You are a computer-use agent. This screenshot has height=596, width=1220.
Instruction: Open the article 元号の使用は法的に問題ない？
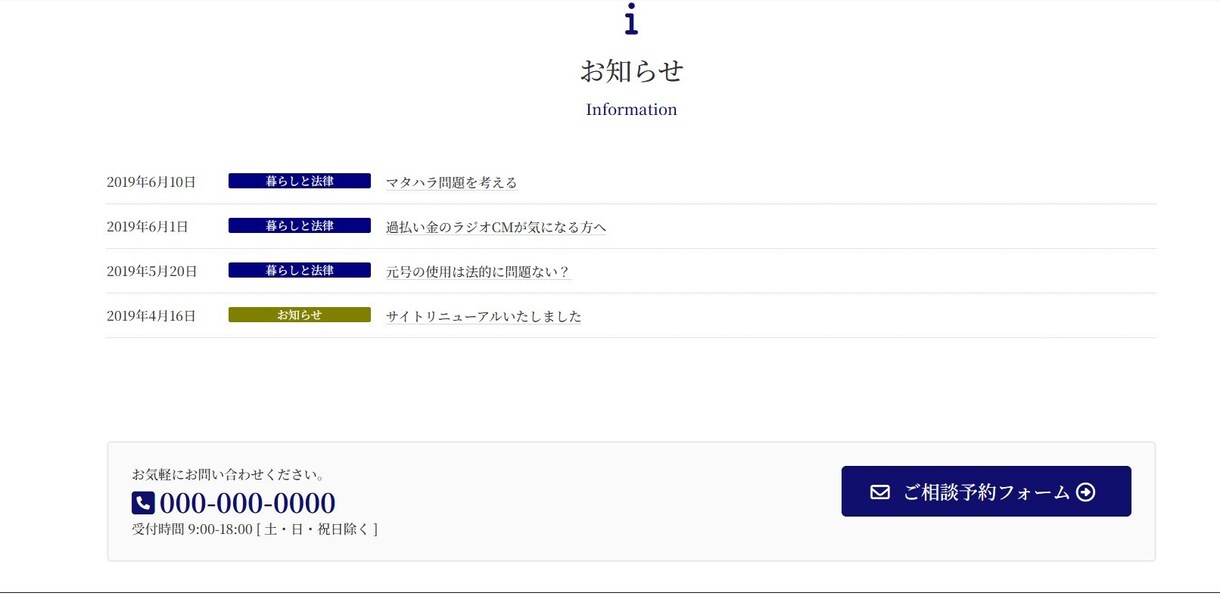point(478,271)
